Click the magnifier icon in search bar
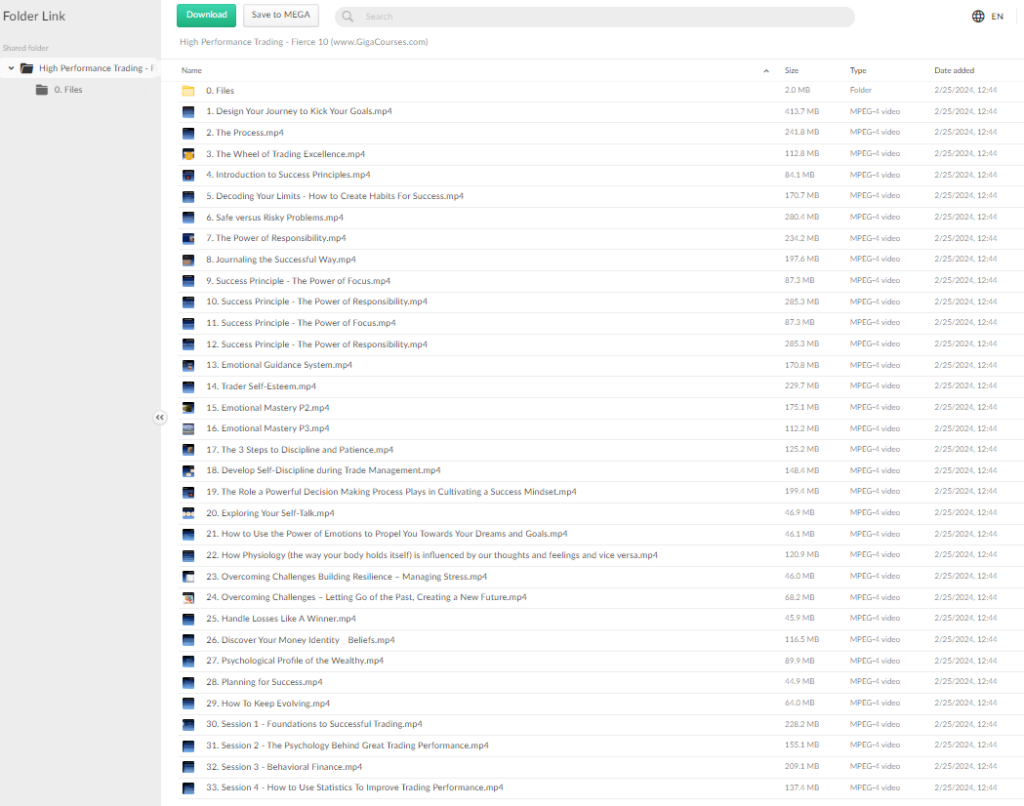 pos(349,17)
